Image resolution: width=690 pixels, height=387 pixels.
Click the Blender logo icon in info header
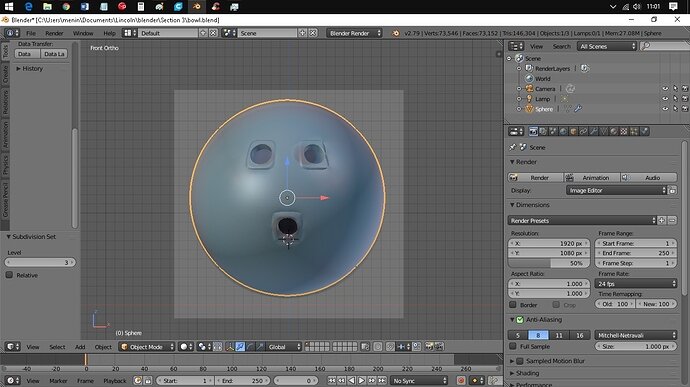pyautogui.click(x=396, y=33)
